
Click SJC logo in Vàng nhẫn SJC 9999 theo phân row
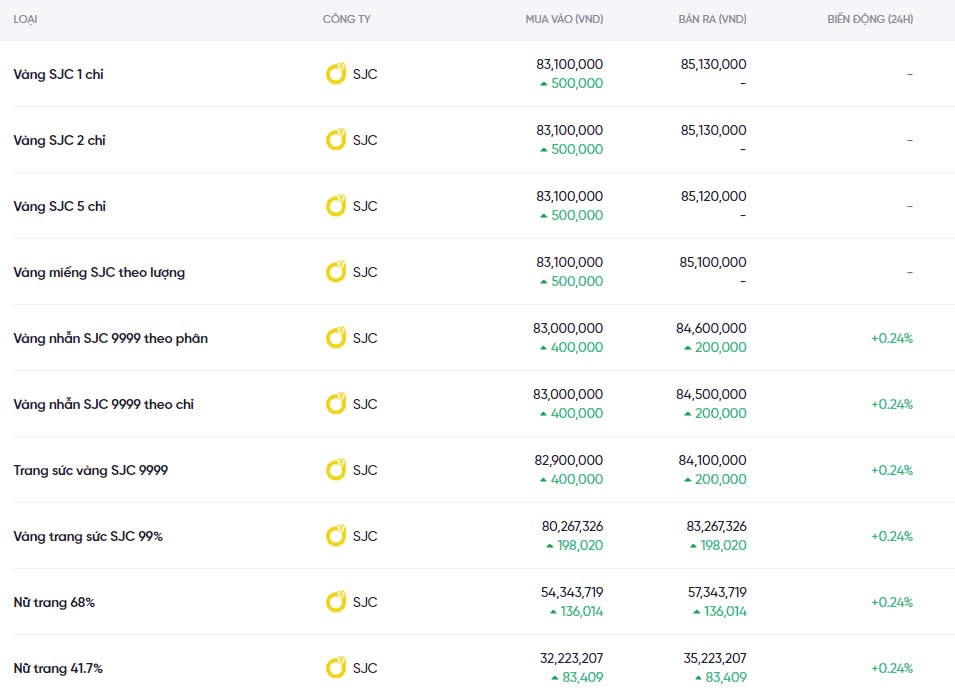pyautogui.click(x=336, y=338)
